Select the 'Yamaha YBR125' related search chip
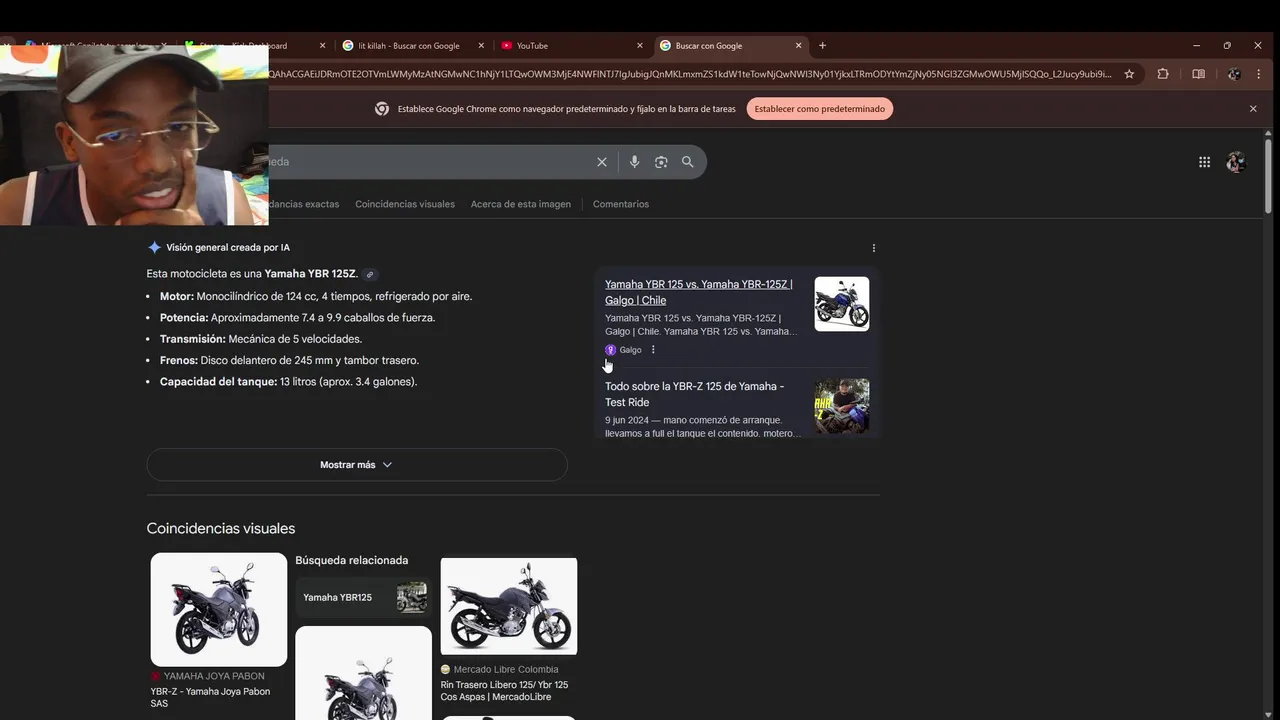 [x=364, y=598]
